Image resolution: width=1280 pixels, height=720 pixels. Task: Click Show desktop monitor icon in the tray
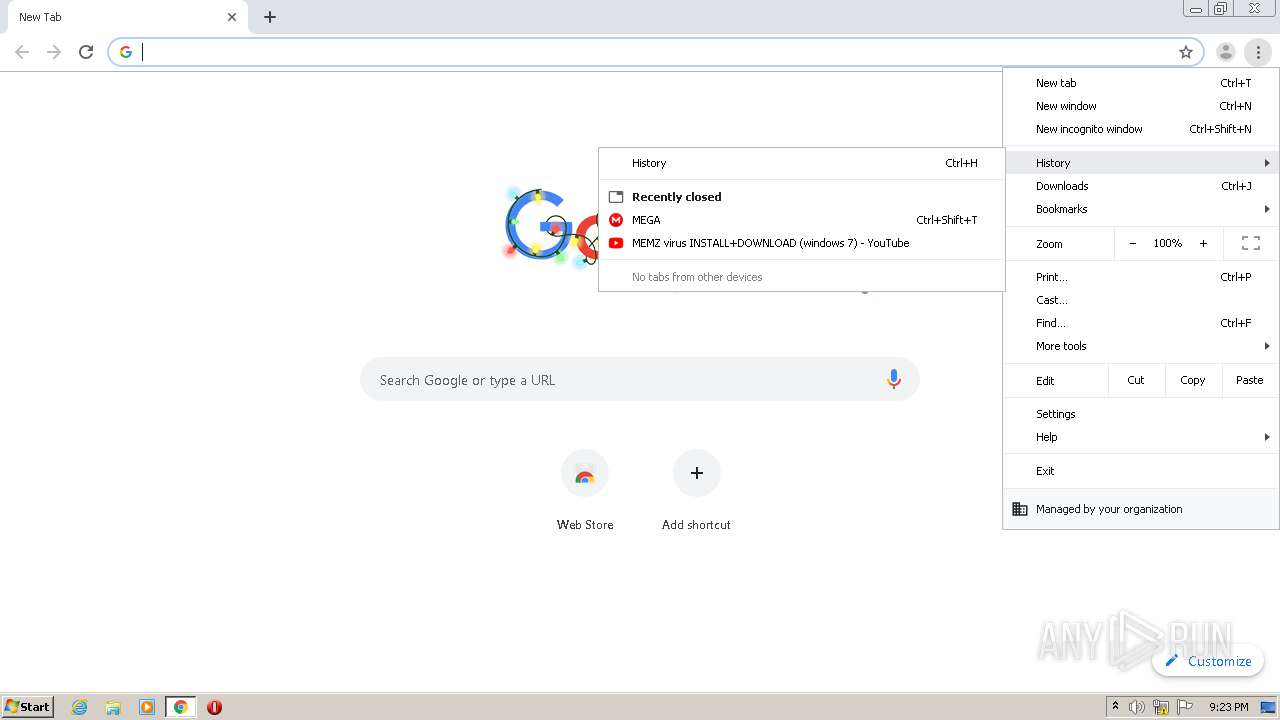coord(1268,707)
